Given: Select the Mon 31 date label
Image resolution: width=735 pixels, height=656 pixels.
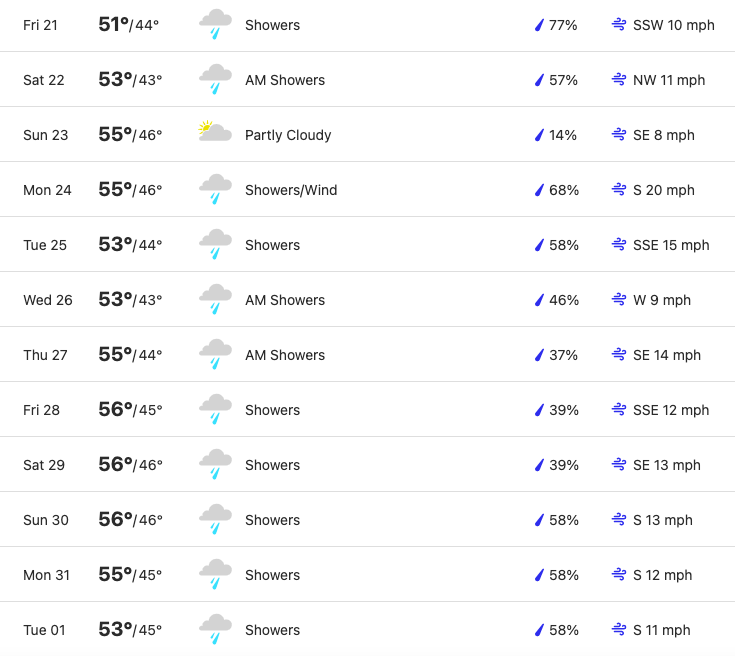Looking at the screenshot, I should [x=46, y=575].
